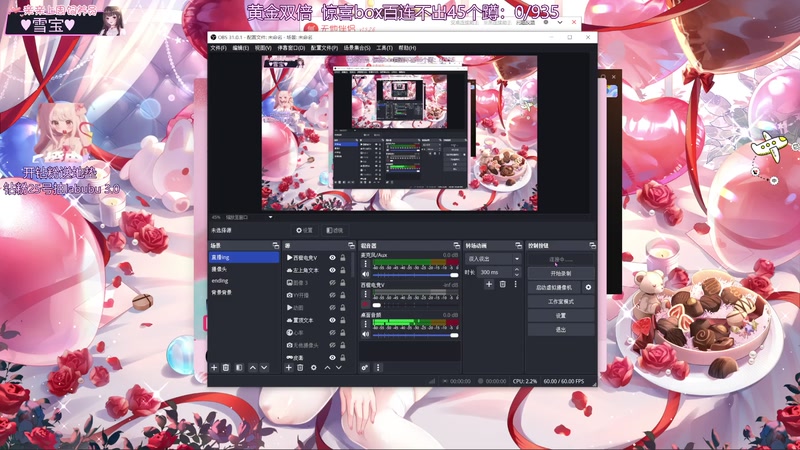The height and width of the screenshot is (450, 800).
Task: Add a new scene with plus icon
Action: (x=214, y=367)
